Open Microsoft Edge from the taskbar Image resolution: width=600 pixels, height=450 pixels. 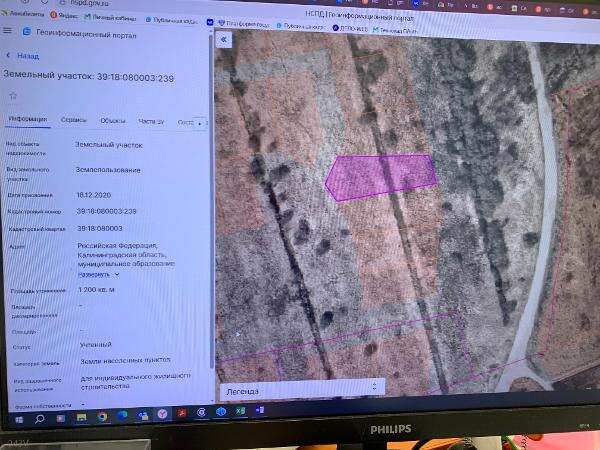click(122, 415)
